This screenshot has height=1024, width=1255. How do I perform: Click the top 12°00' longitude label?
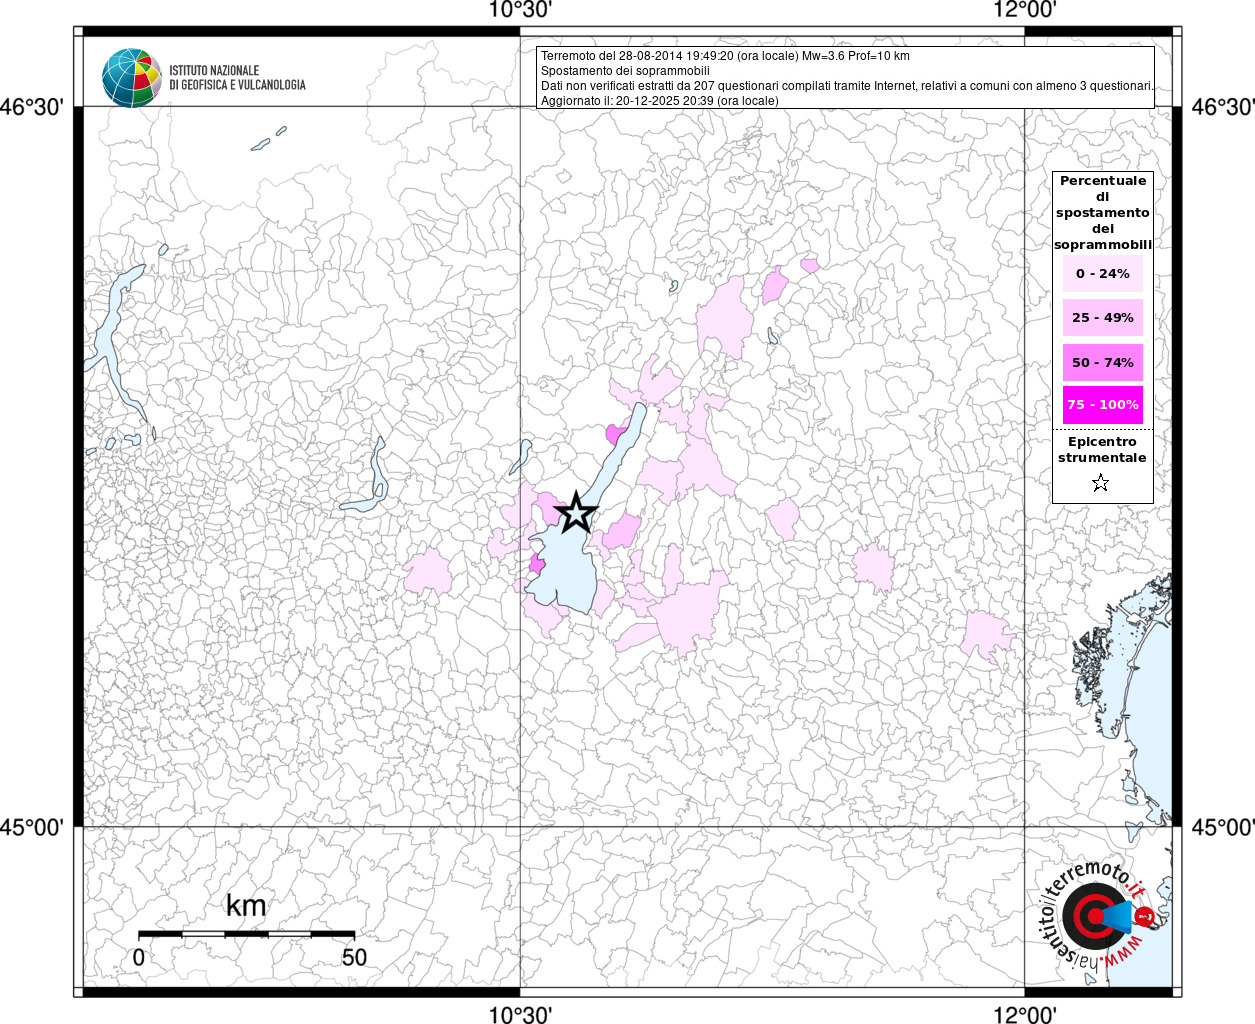[x=1025, y=11]
